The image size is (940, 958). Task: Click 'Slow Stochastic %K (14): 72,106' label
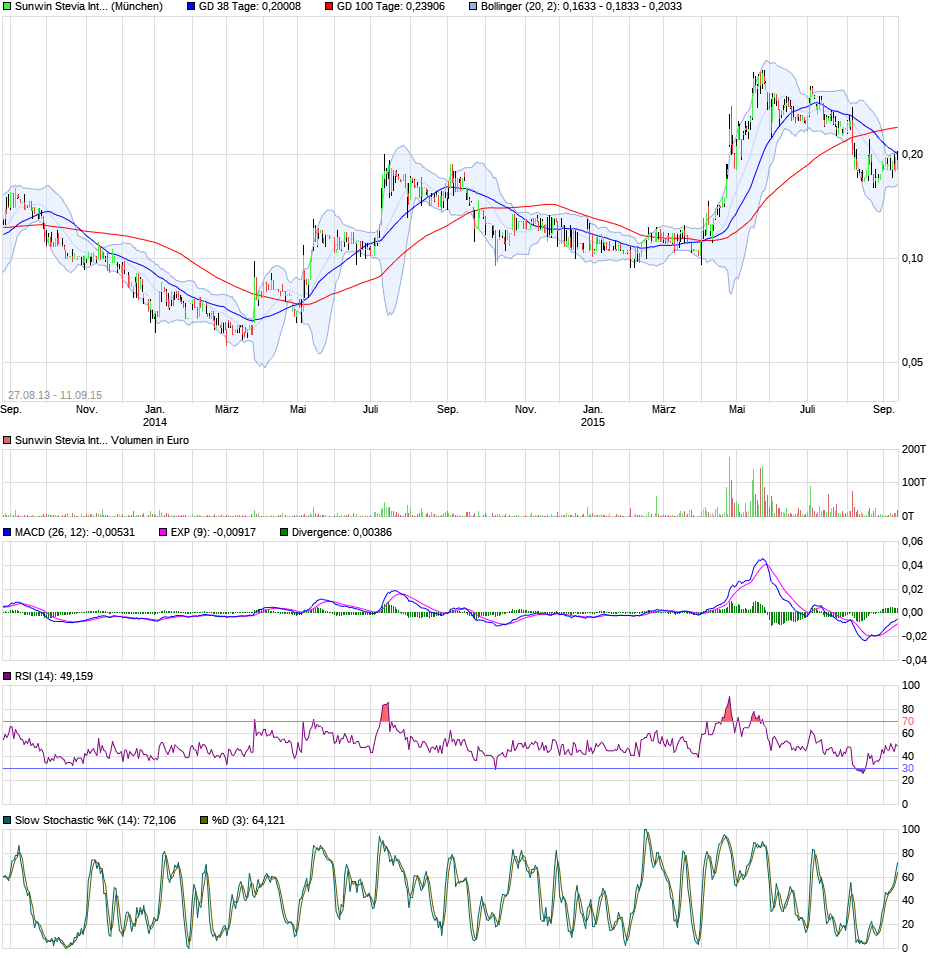click(x=95, y=821)
